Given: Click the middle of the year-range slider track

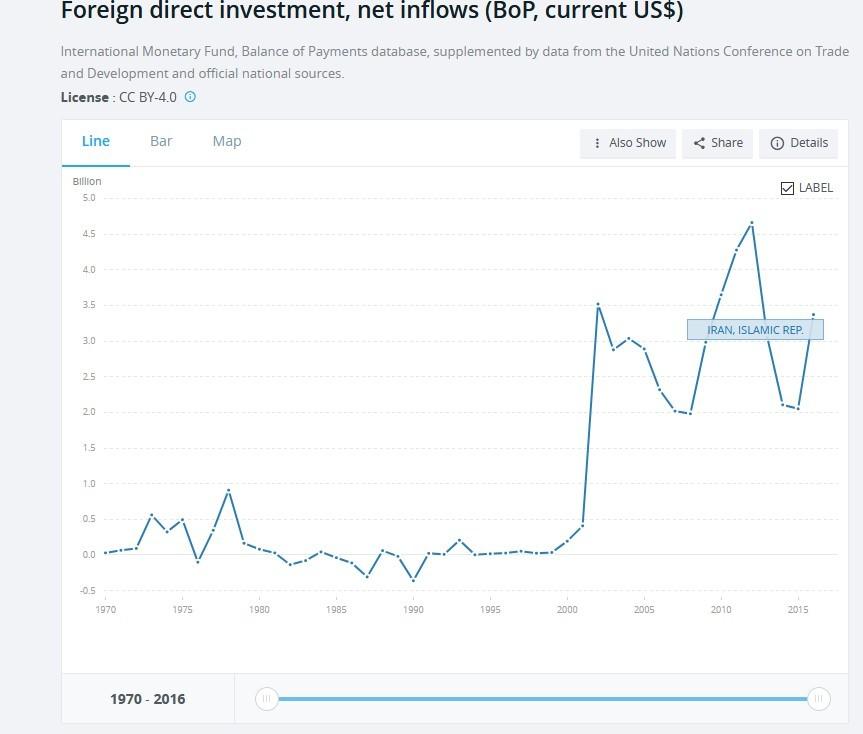Looking at the screenshot, I should pos(542,699).
